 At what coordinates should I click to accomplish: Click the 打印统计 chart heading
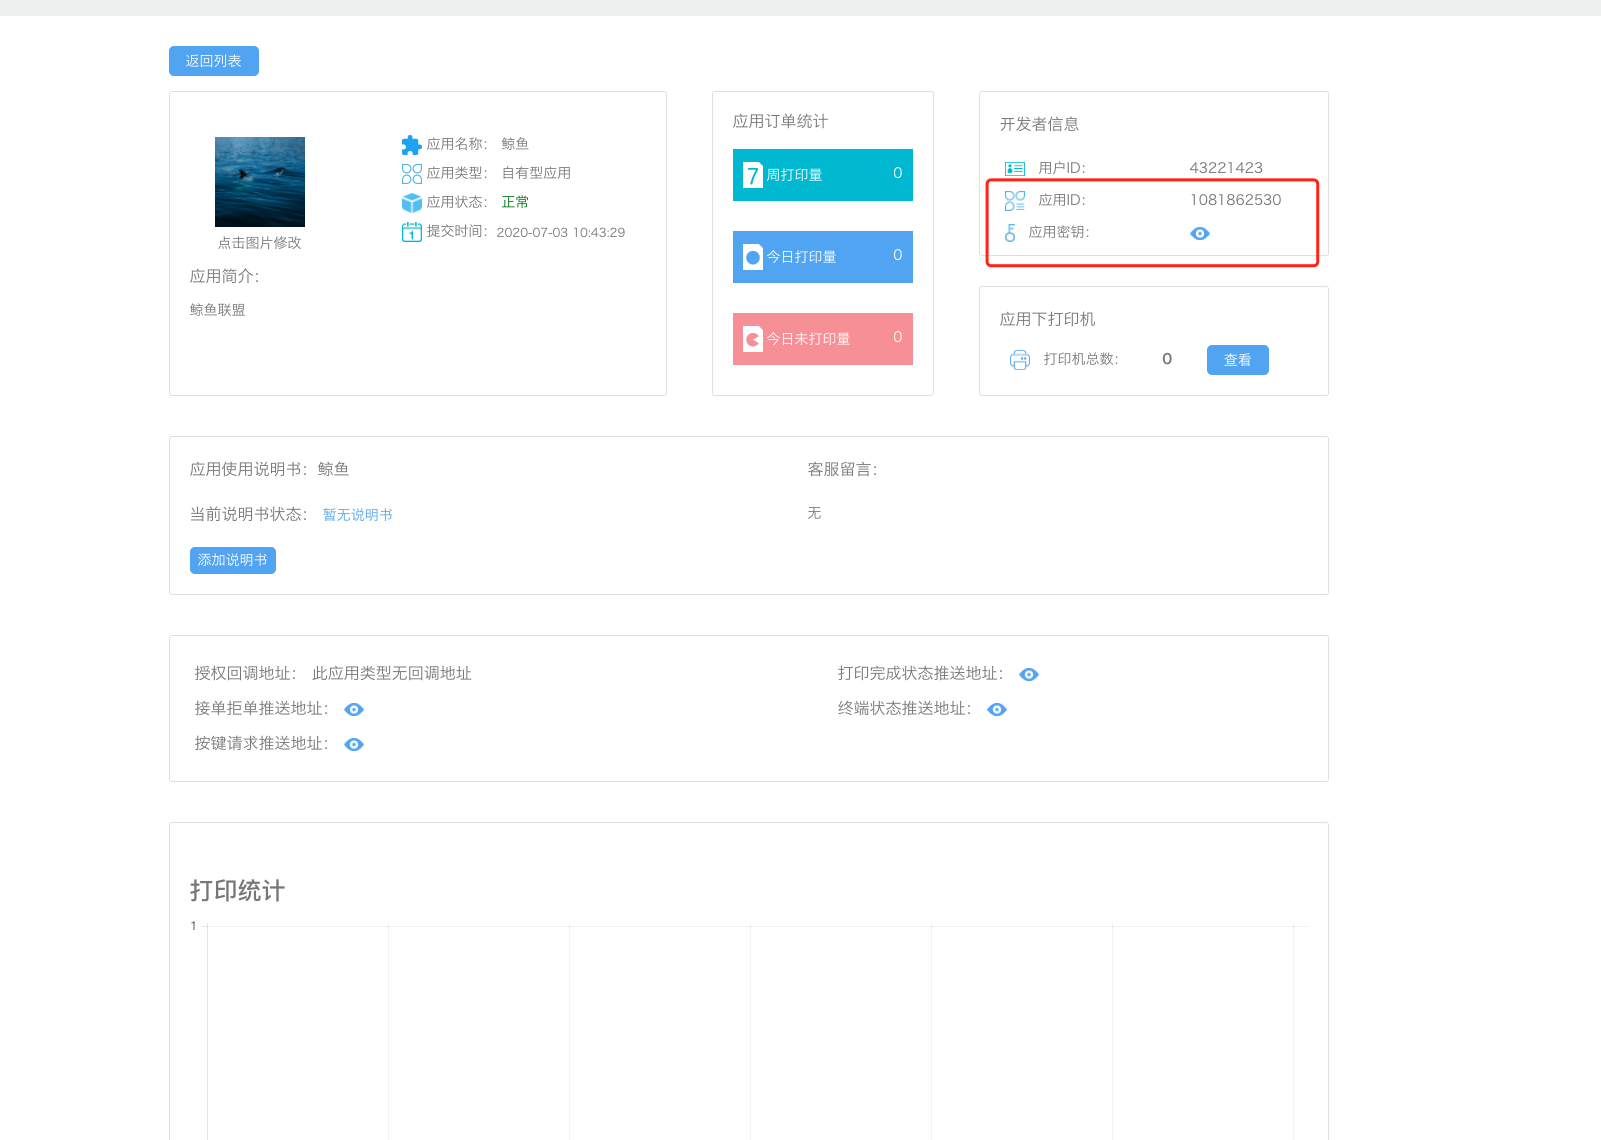coord(238,891)
